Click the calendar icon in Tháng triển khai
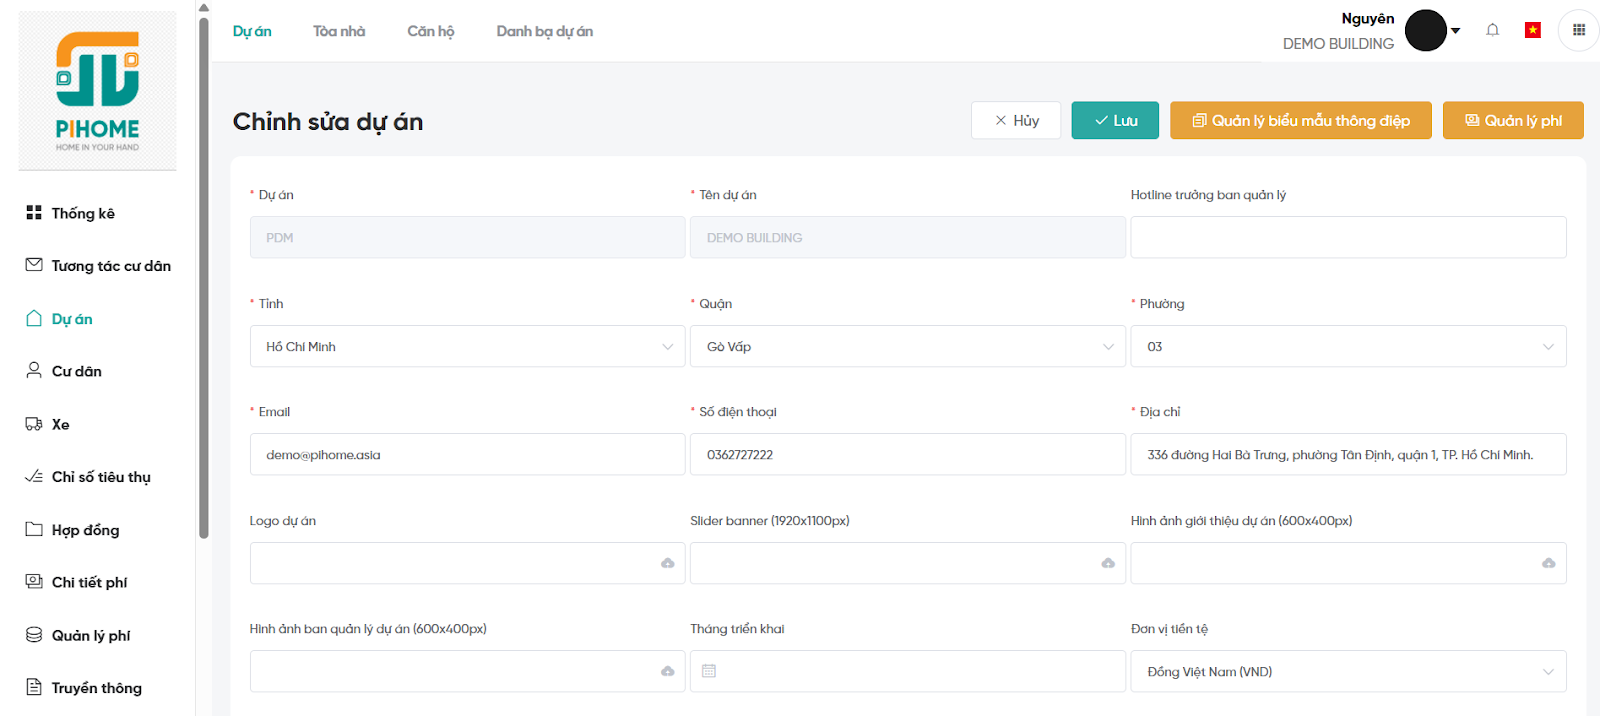1600x716 pixels. (x=709, y=671)
